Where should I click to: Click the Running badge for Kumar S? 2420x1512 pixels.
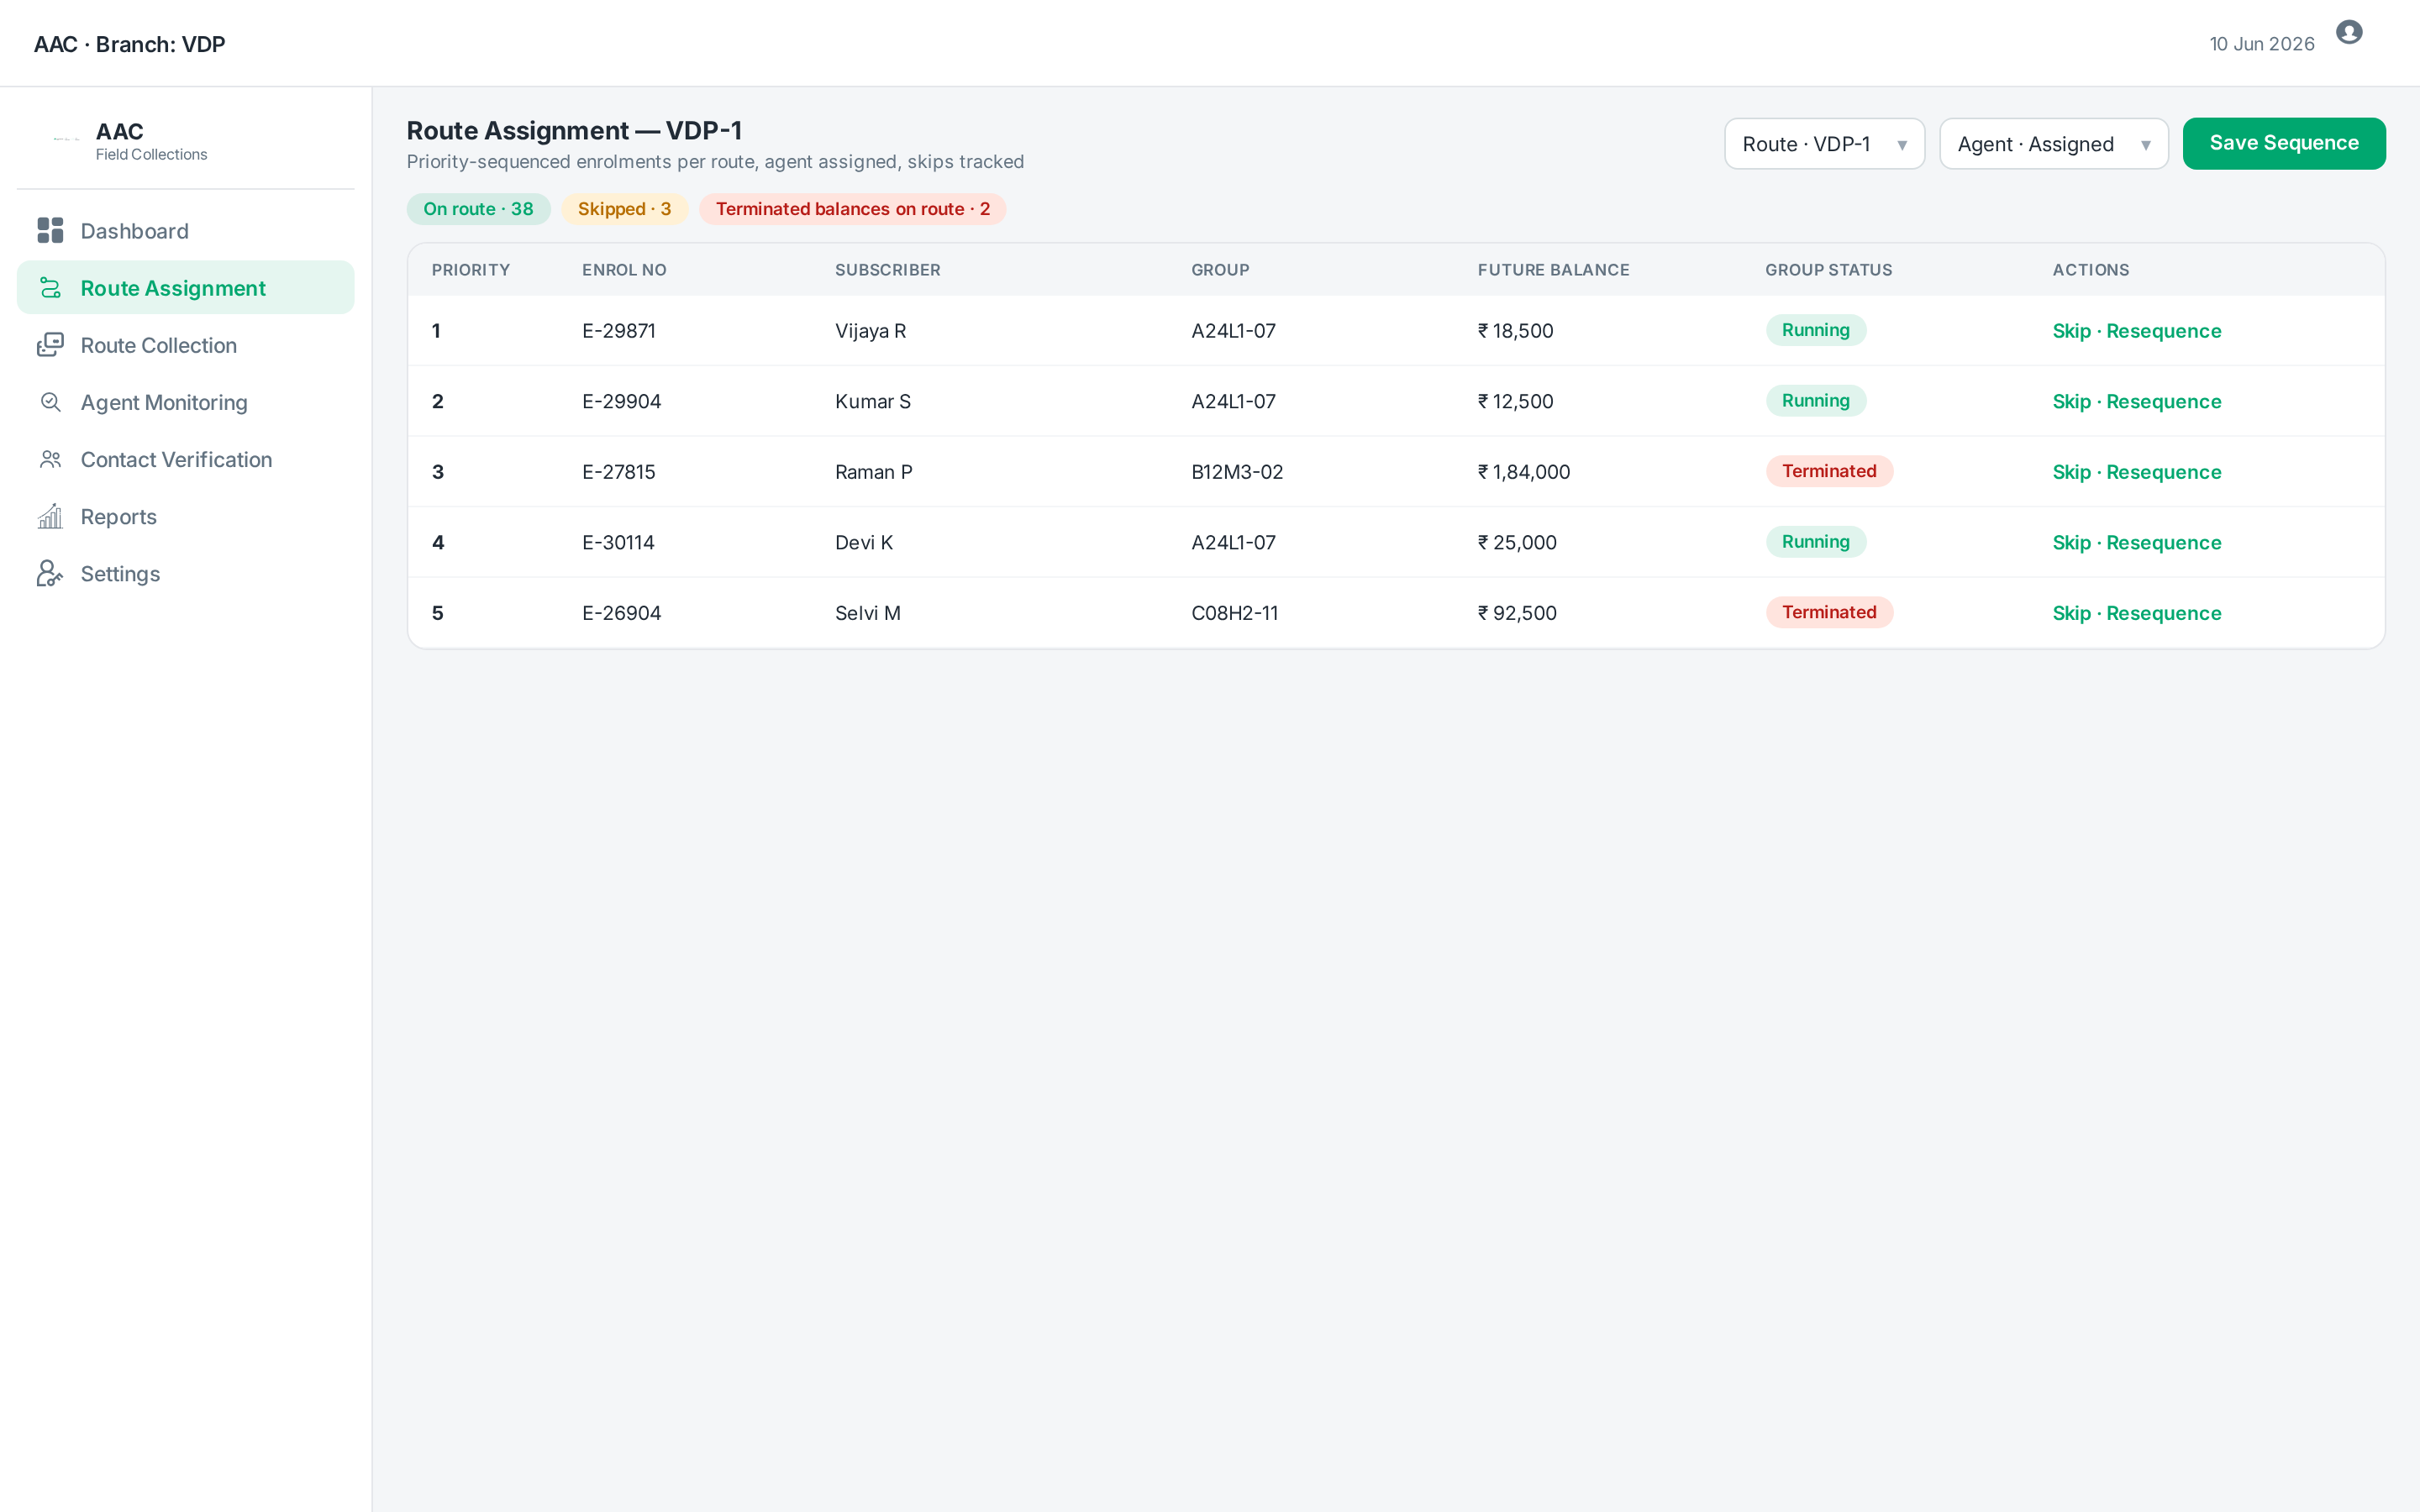(x=1816, y=401)
